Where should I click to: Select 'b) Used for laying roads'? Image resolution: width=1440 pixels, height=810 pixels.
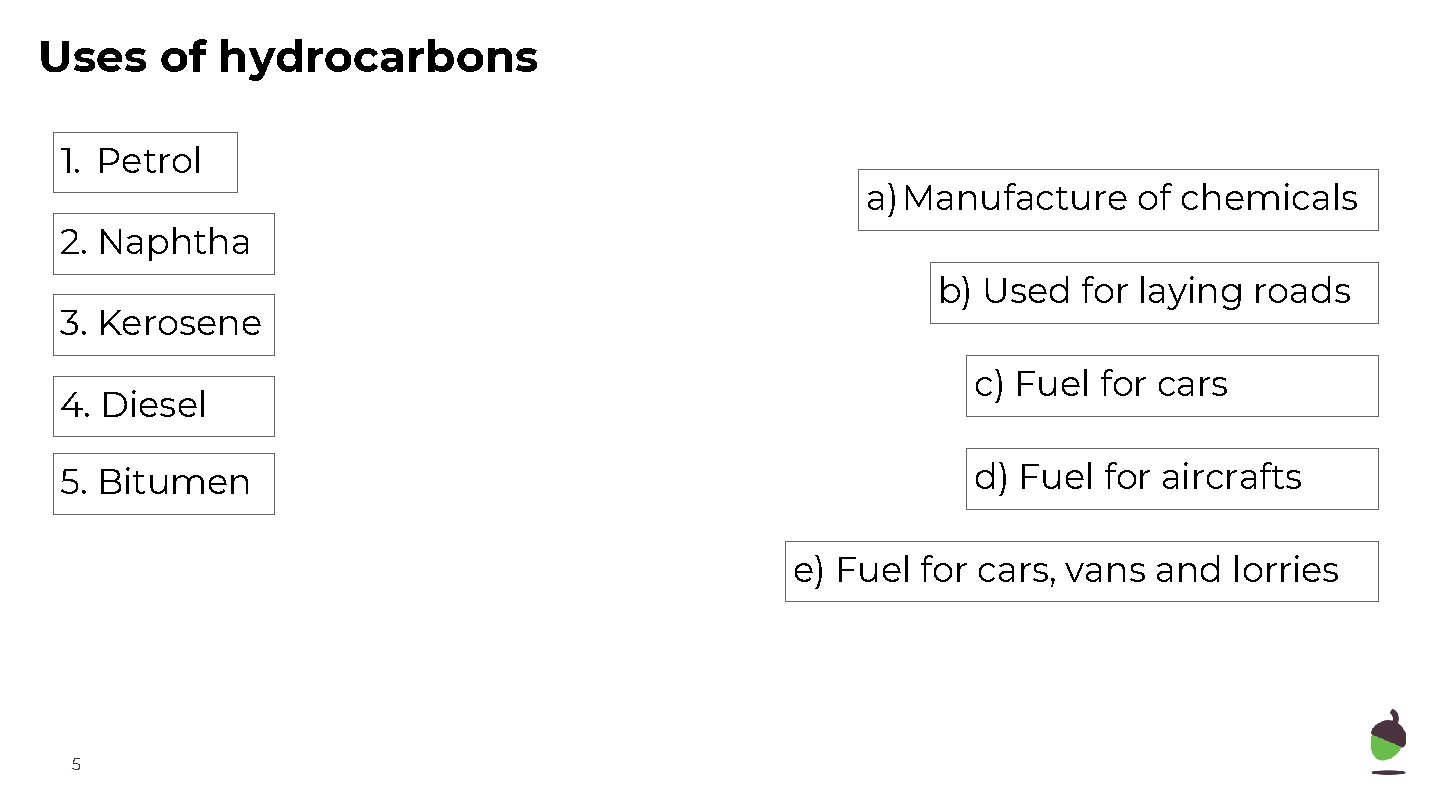click(x=1153, y=292)
